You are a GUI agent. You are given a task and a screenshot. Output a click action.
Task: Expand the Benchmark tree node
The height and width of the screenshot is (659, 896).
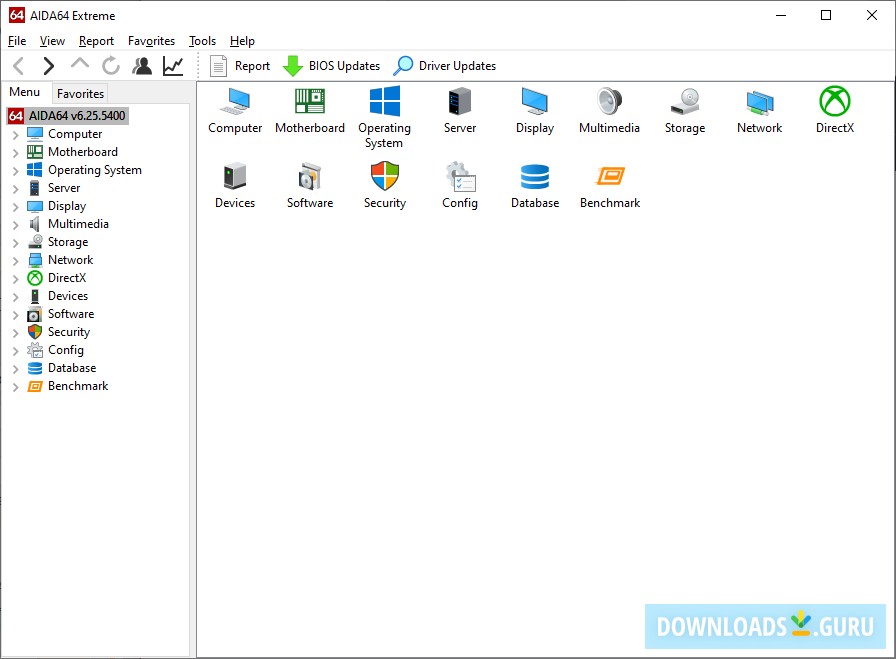coord(15,387)
